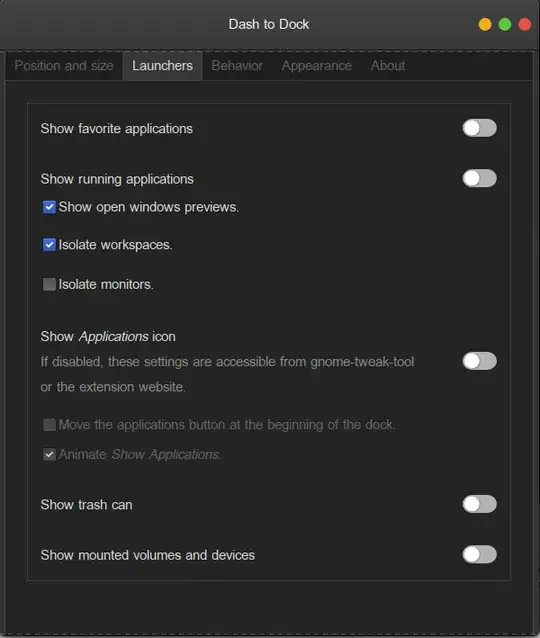Switch to the Position and size tab
Image resolution: width=540 pixels, height=638 pixels.
tap(64, 66)
